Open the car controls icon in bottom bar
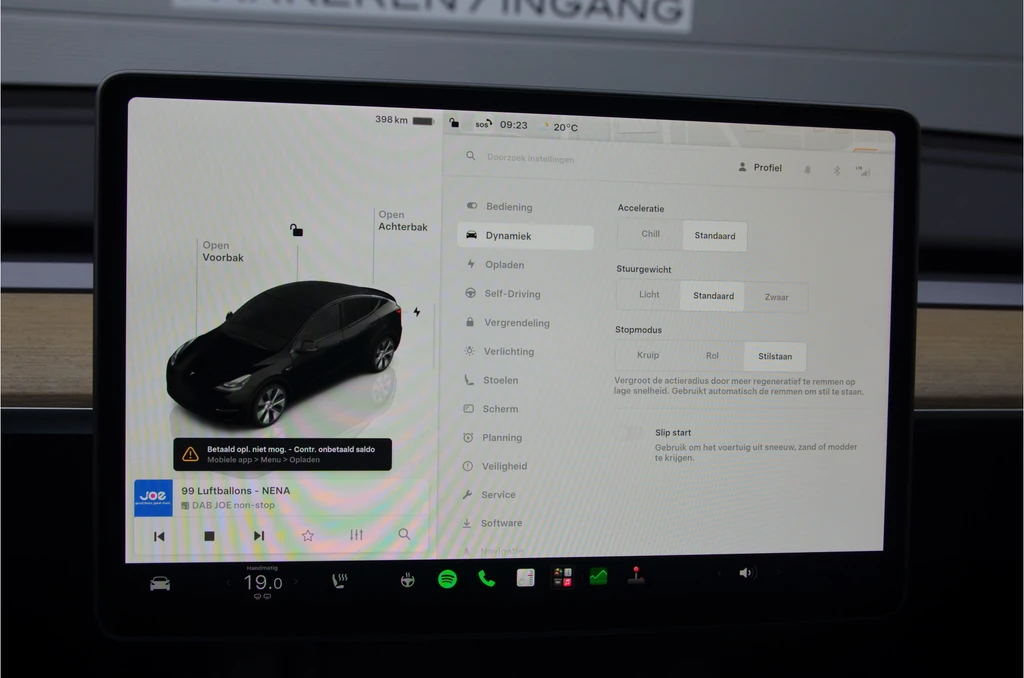The image size is (1024, 678). point(160,583)
